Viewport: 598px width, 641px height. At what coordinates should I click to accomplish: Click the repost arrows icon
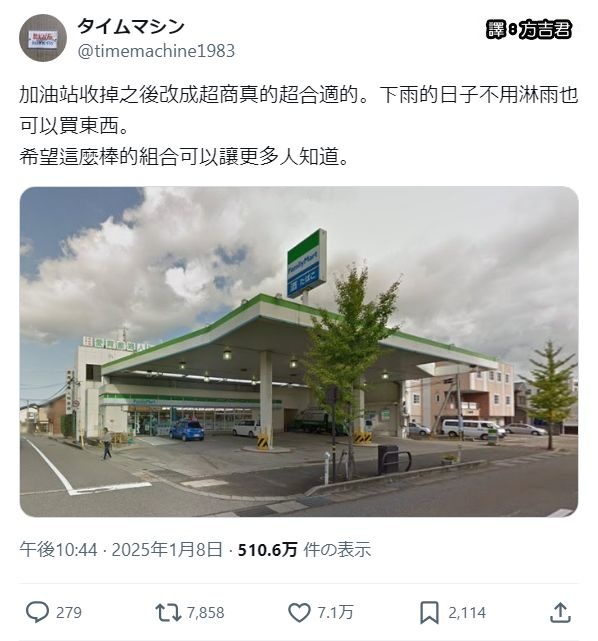tap(168, 612)
